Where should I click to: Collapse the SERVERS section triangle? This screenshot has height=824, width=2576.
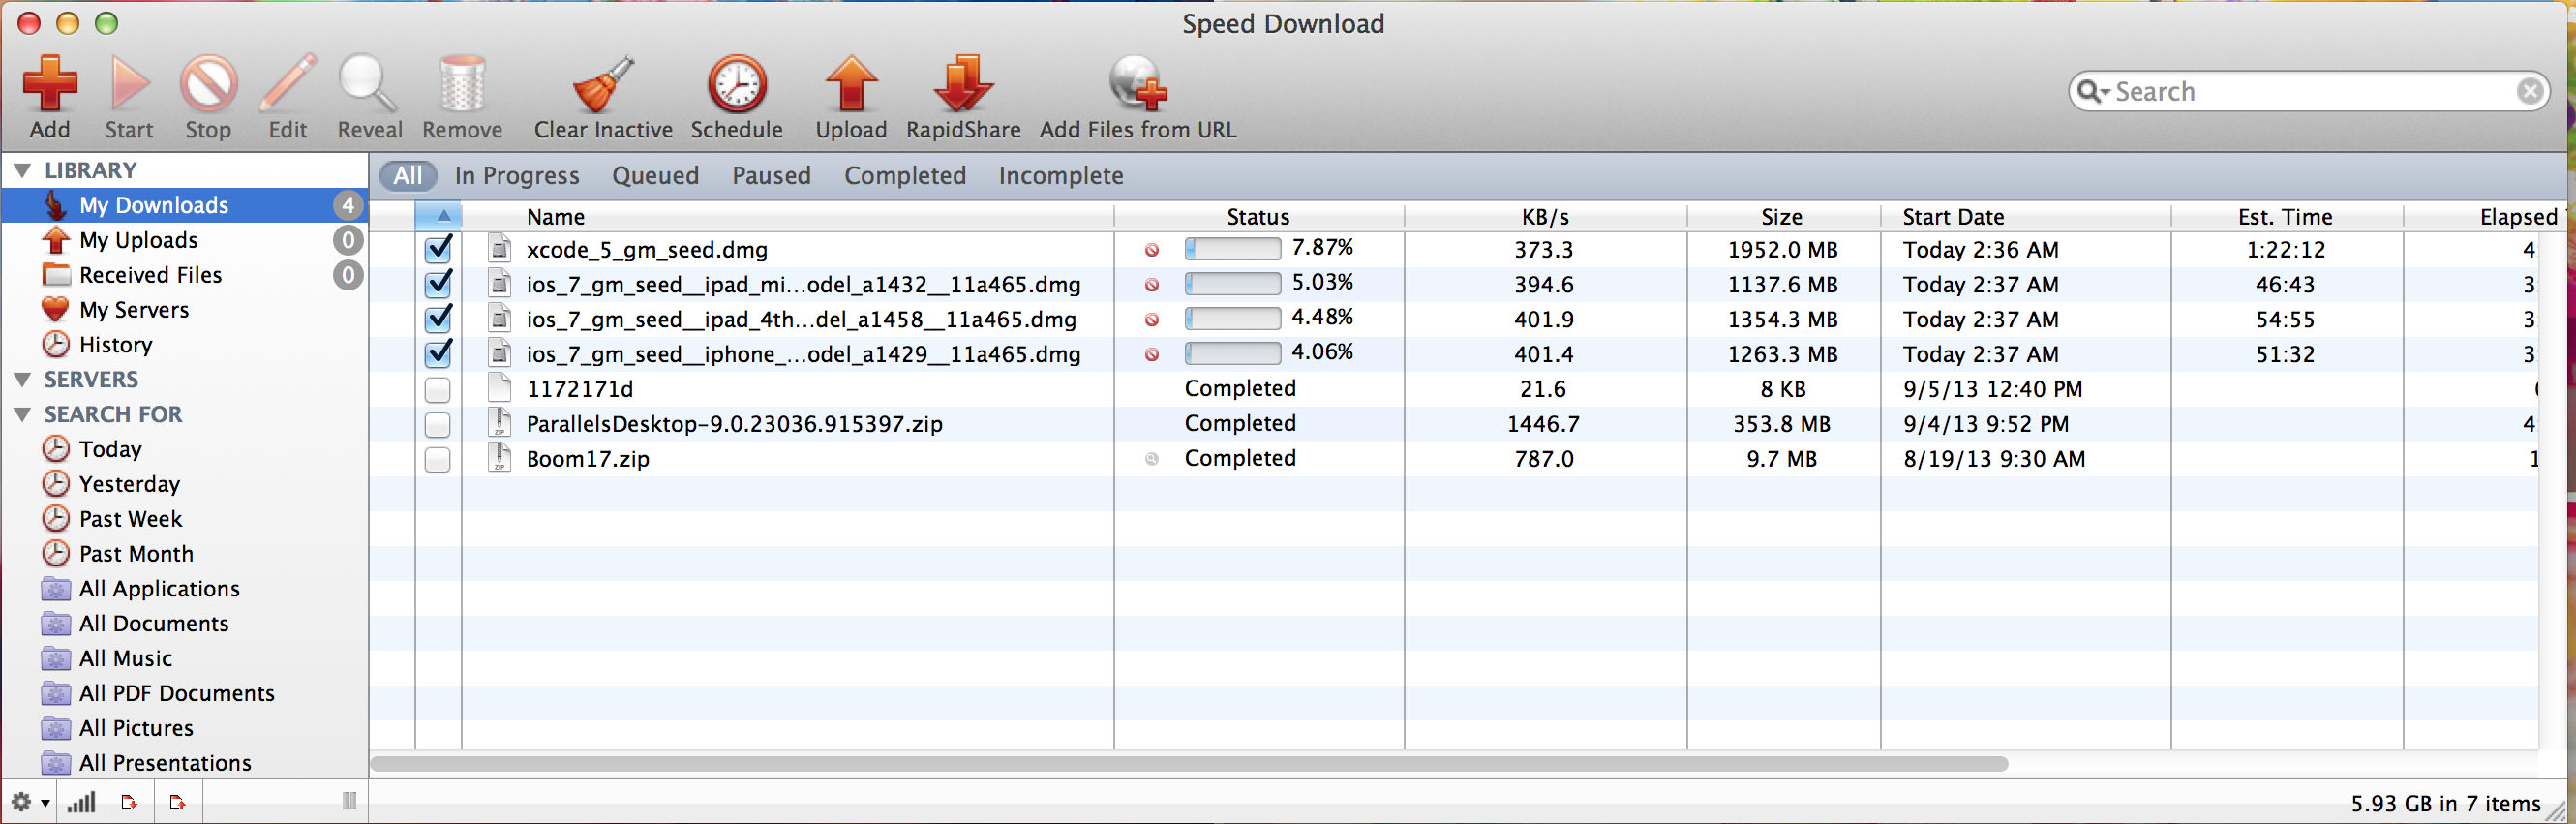pyautogui.click(x=22, y=380)
